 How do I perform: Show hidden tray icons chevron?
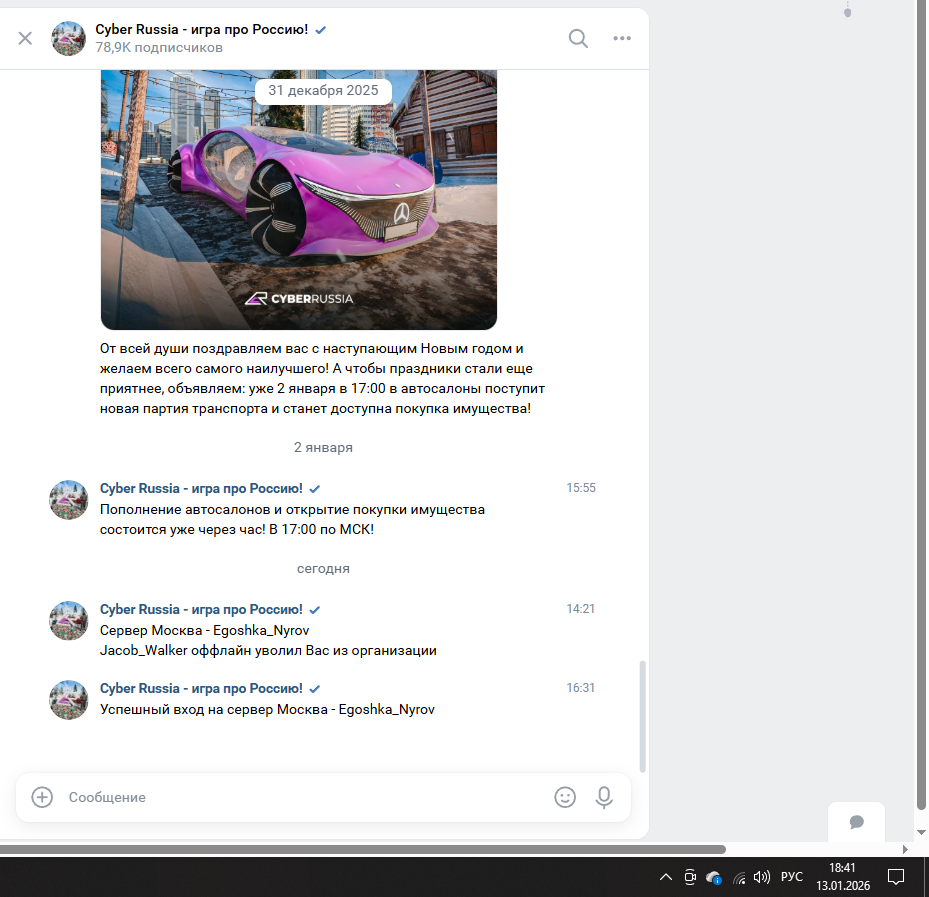coord(665,877)
